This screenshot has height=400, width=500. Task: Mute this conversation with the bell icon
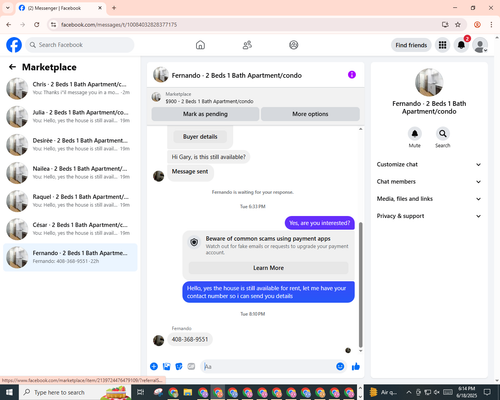[x=415, y=134]
